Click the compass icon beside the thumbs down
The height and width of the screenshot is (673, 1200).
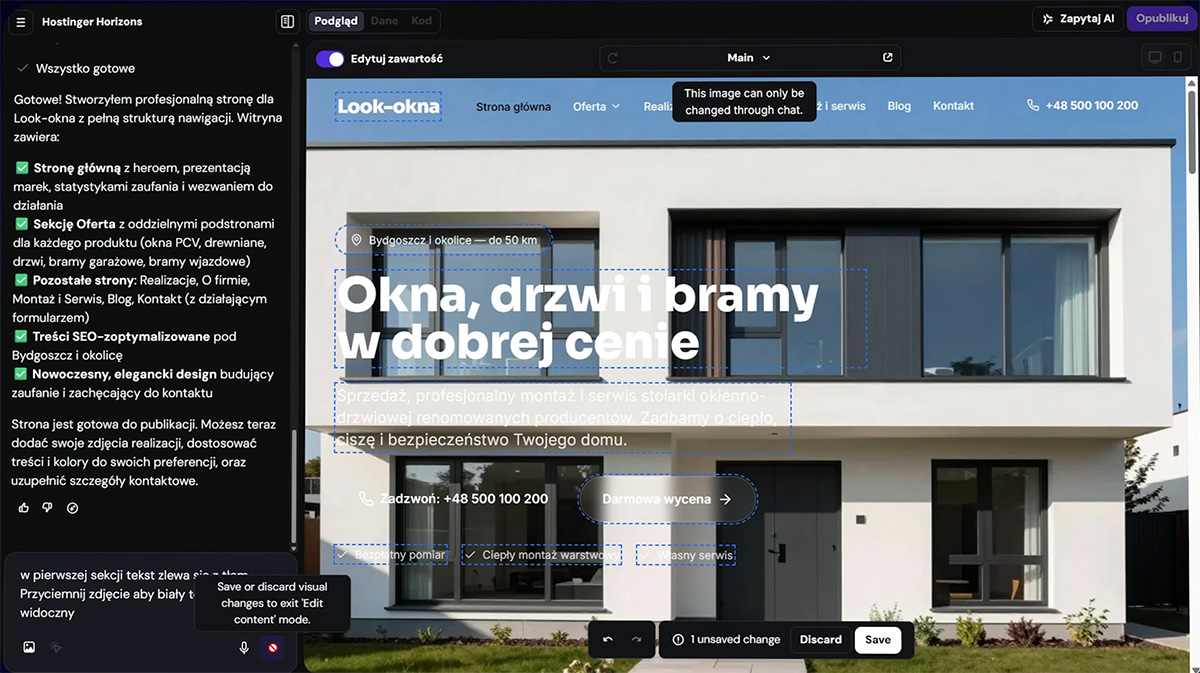[x=72, y=508]
